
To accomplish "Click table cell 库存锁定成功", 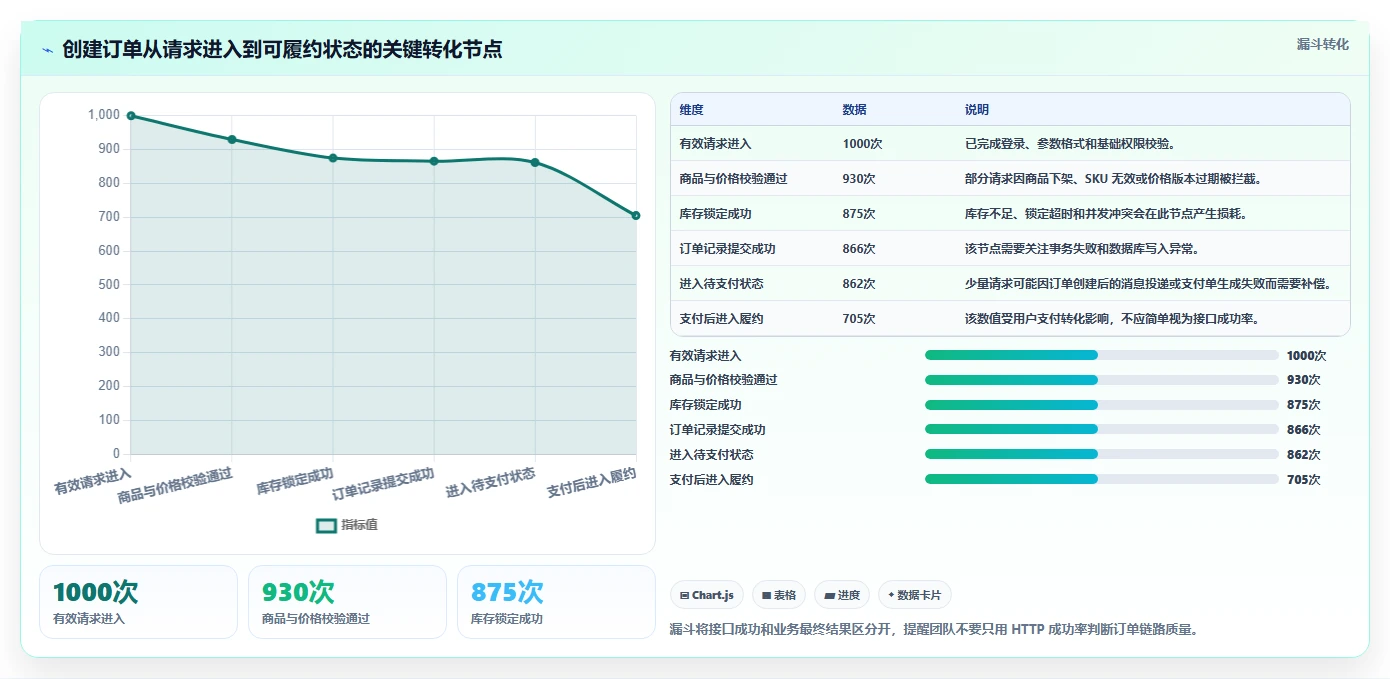I will [x=715, y=214].
